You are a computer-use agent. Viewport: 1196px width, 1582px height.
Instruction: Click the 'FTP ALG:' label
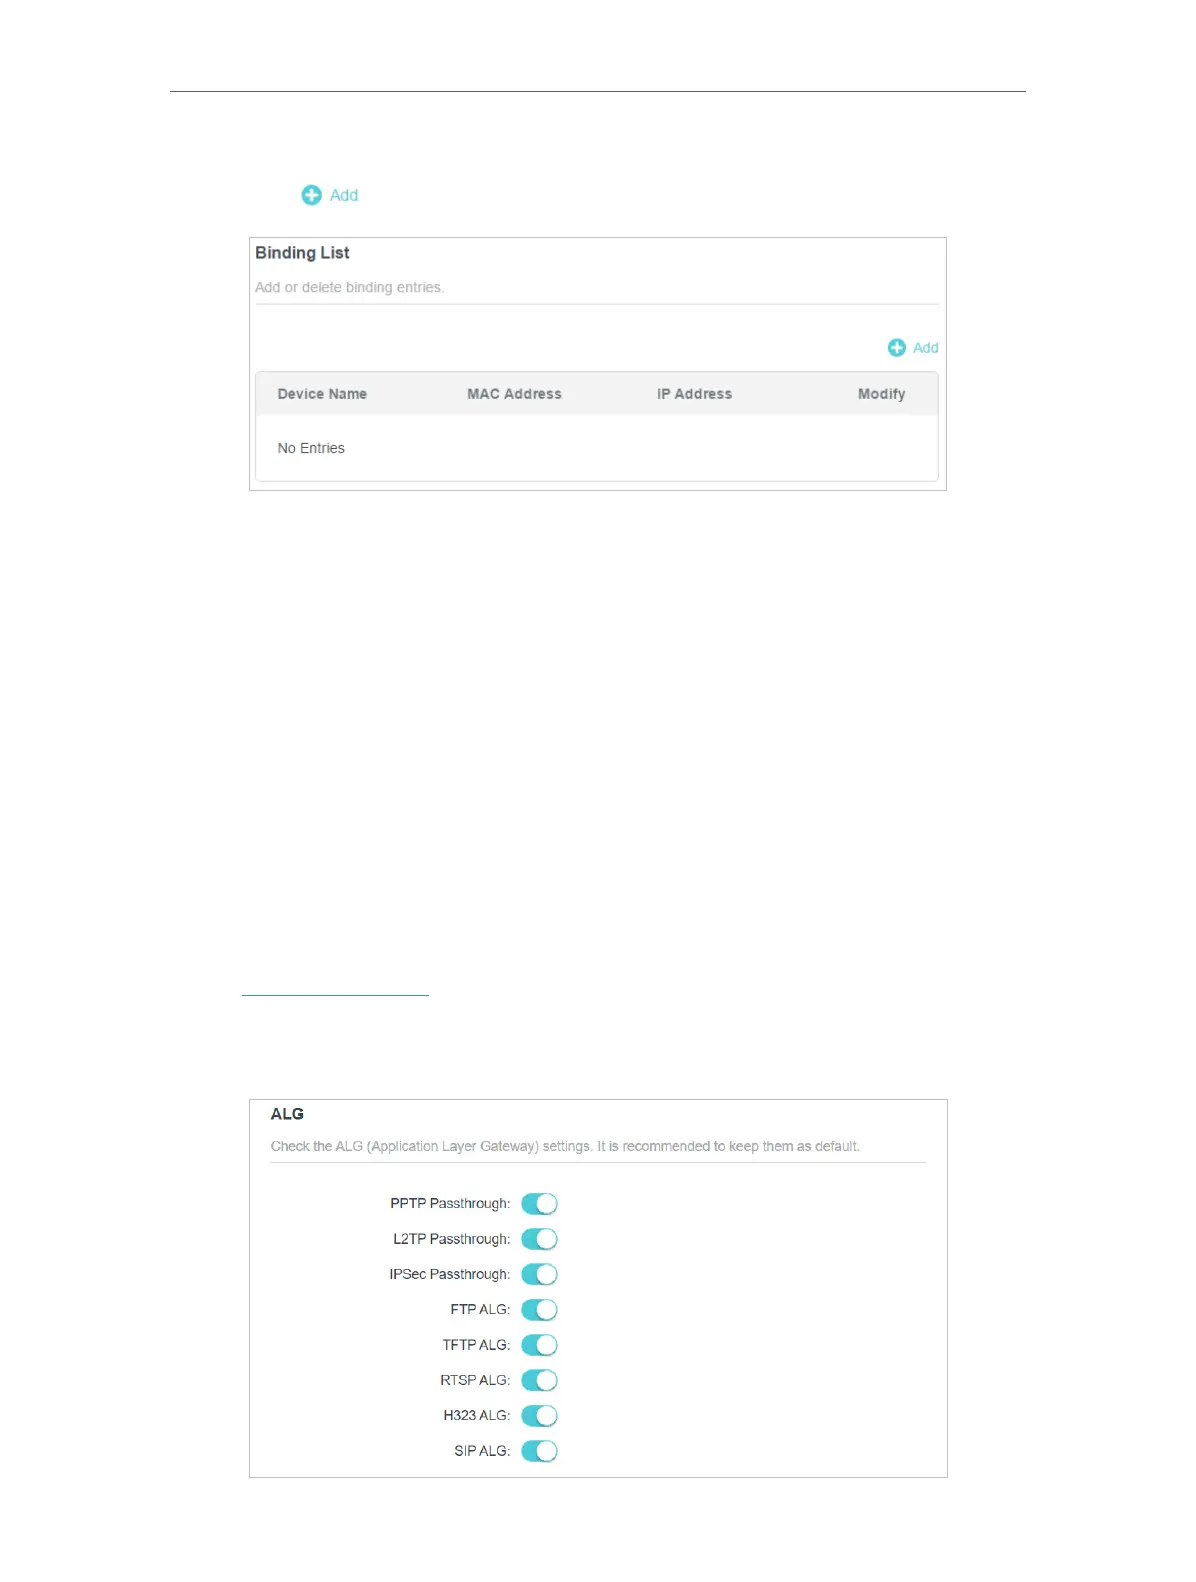coord(480,1309)
